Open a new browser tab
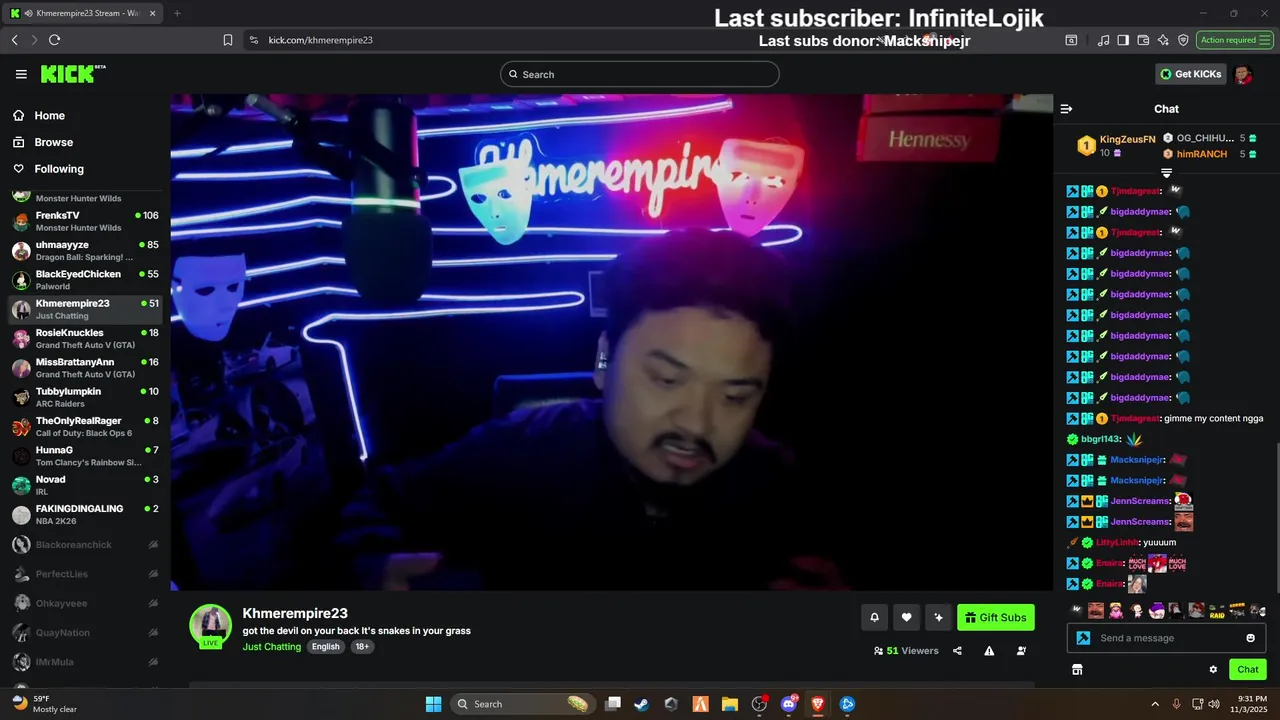Image resolution: width=1280 pixels, height=720 pixels. 177,13
